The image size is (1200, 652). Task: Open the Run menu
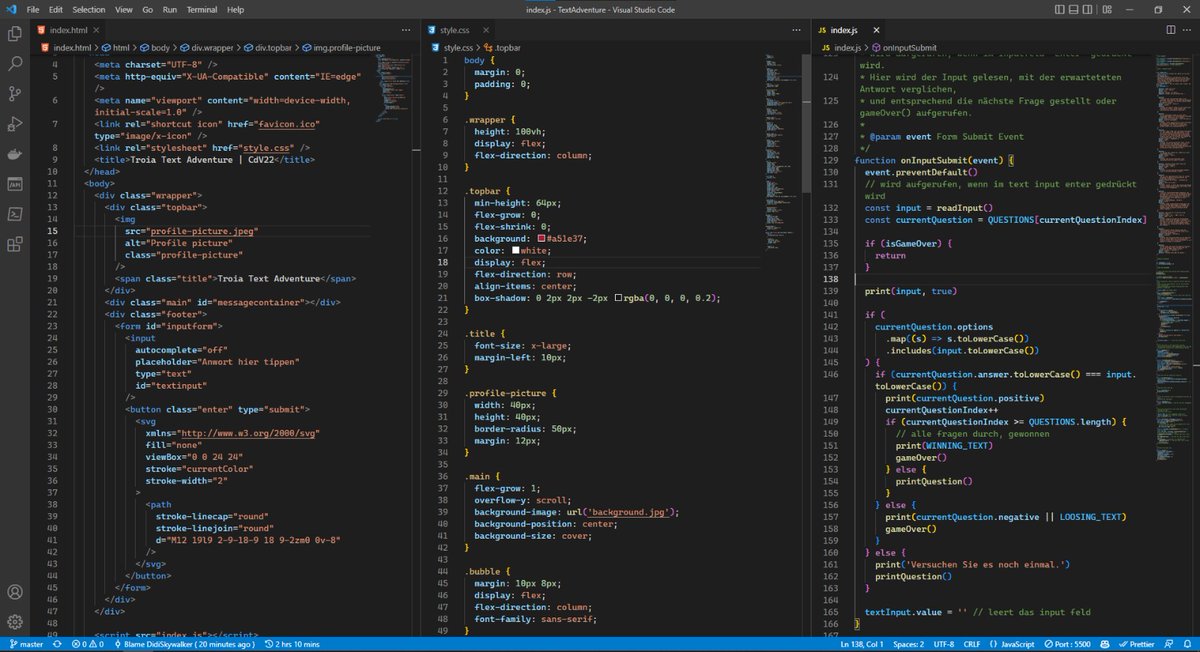pos(170,9)
